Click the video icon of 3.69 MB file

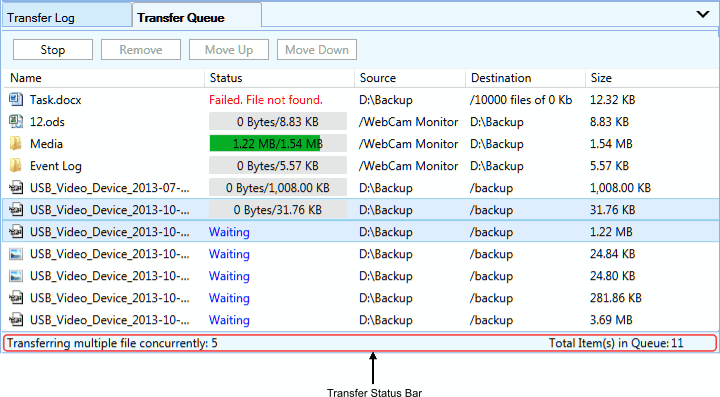tap(16, 319)
